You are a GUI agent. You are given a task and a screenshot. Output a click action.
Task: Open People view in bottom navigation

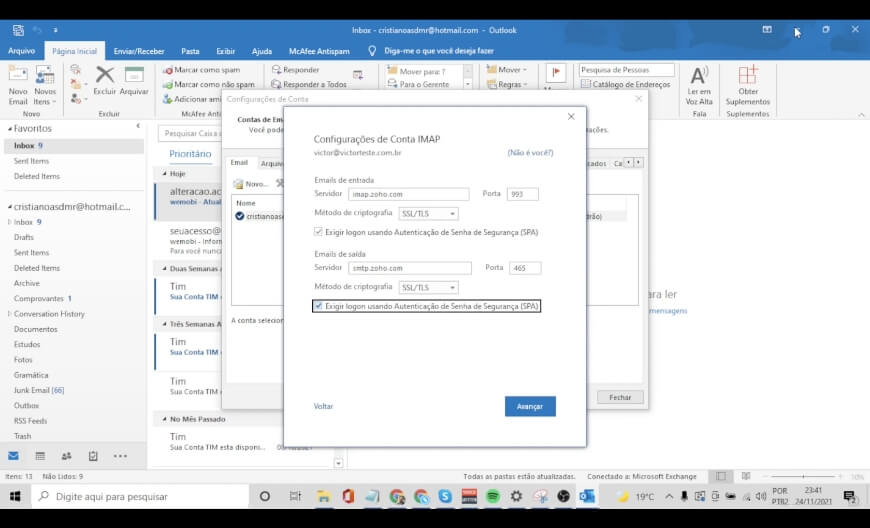pyautogui.click(x=67, y=456)
